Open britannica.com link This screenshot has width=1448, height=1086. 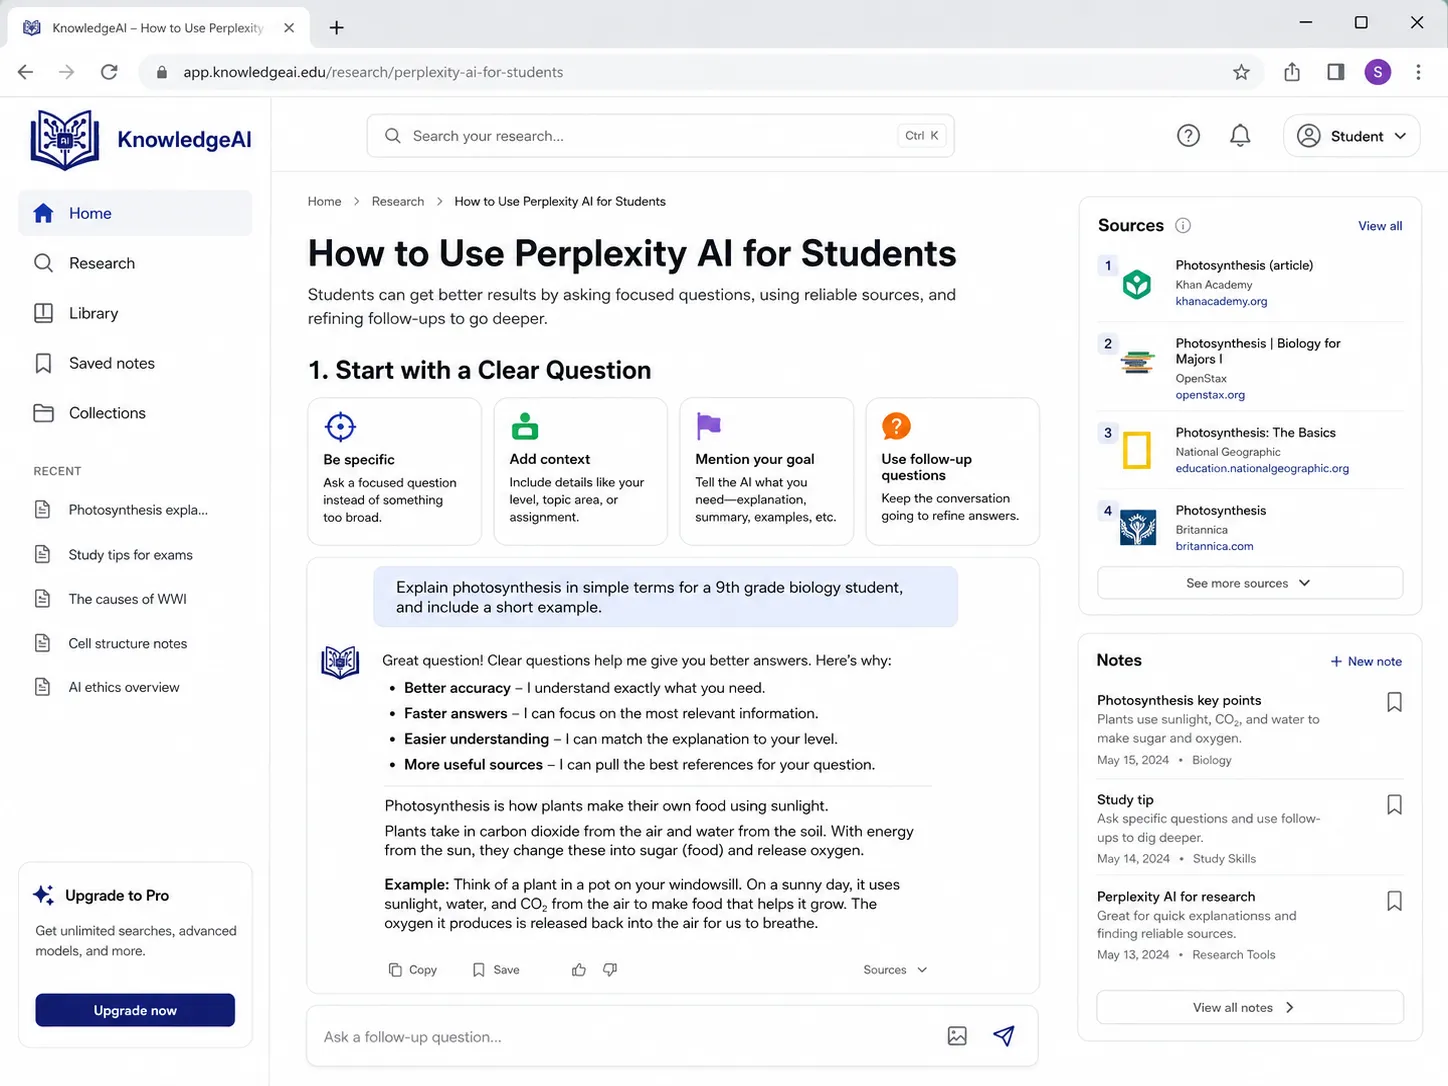coord(1214,546)
